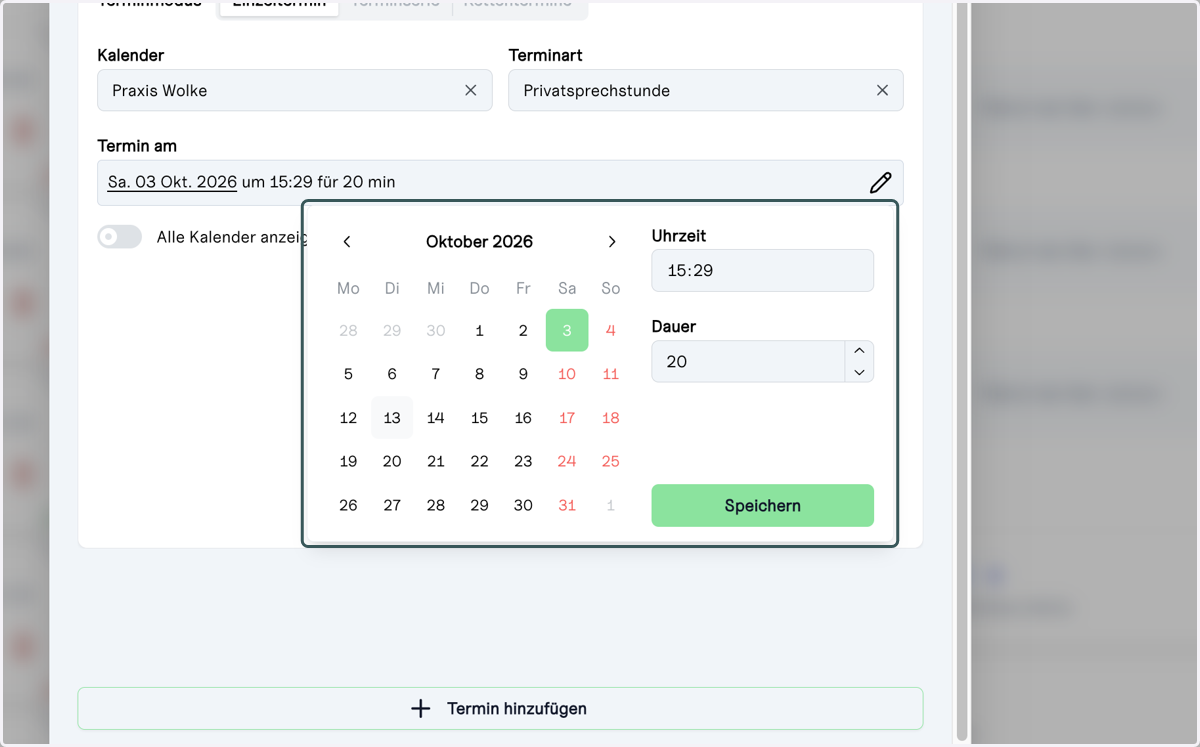Choose day 19 in the calendar

click(348, 461)
